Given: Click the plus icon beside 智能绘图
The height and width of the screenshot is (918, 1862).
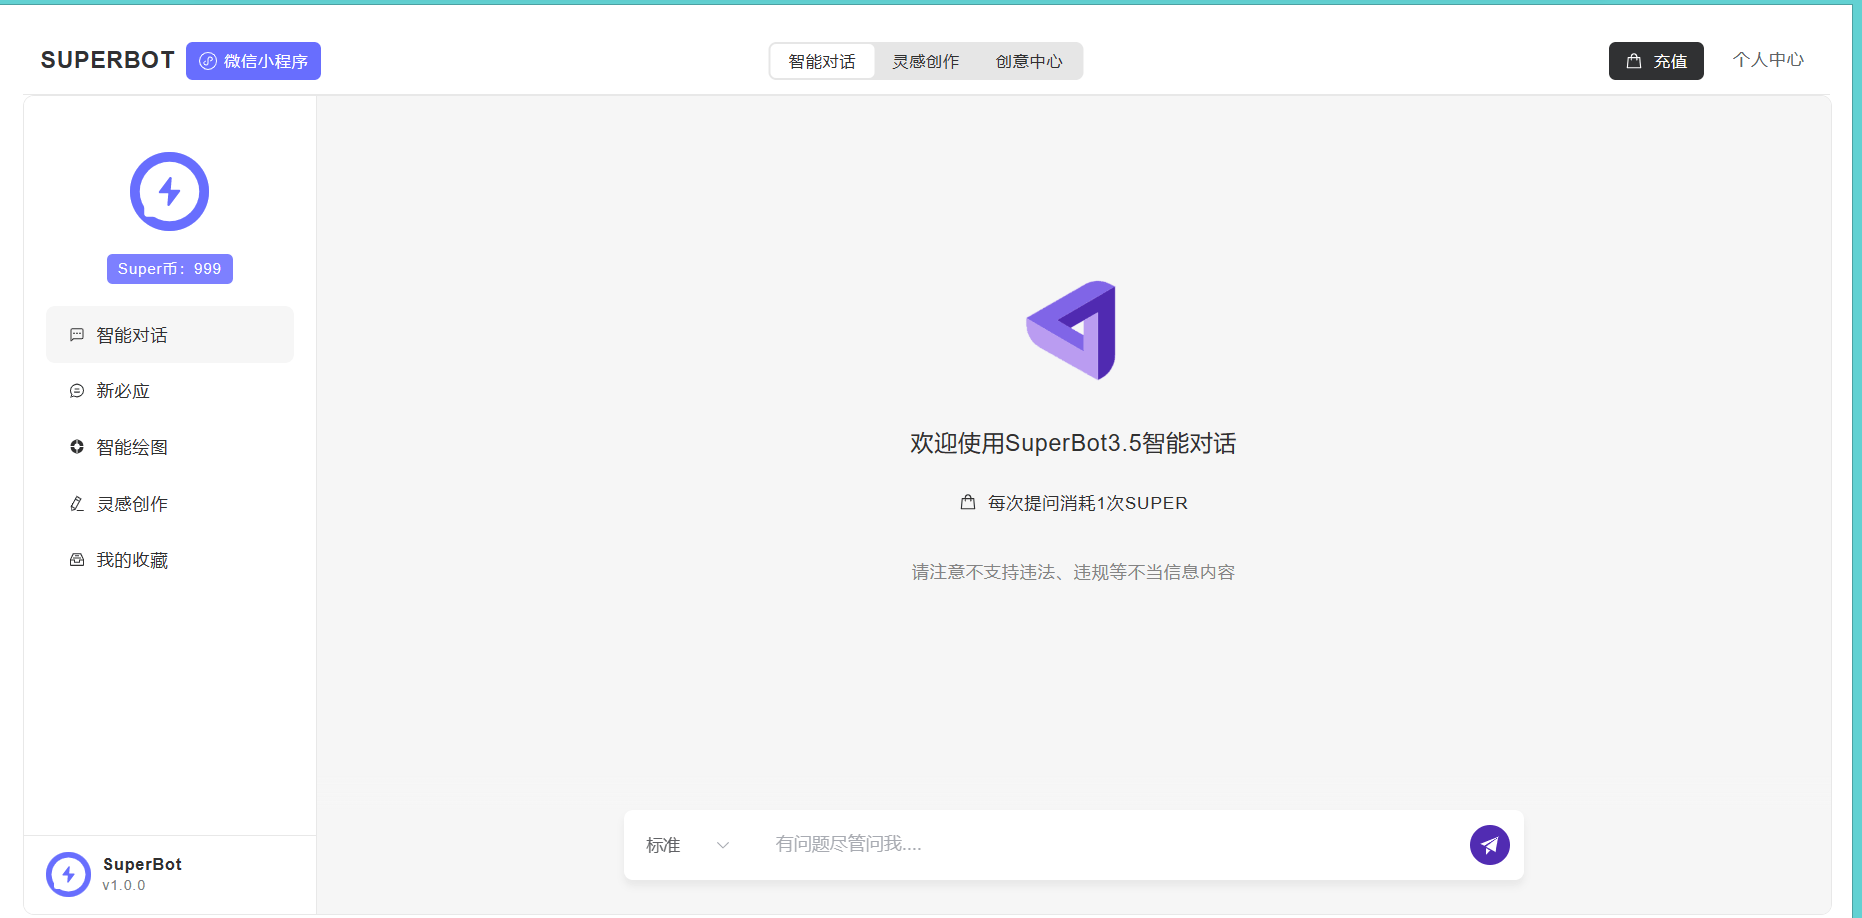Looking at the screenshot, I should [77, 447].
